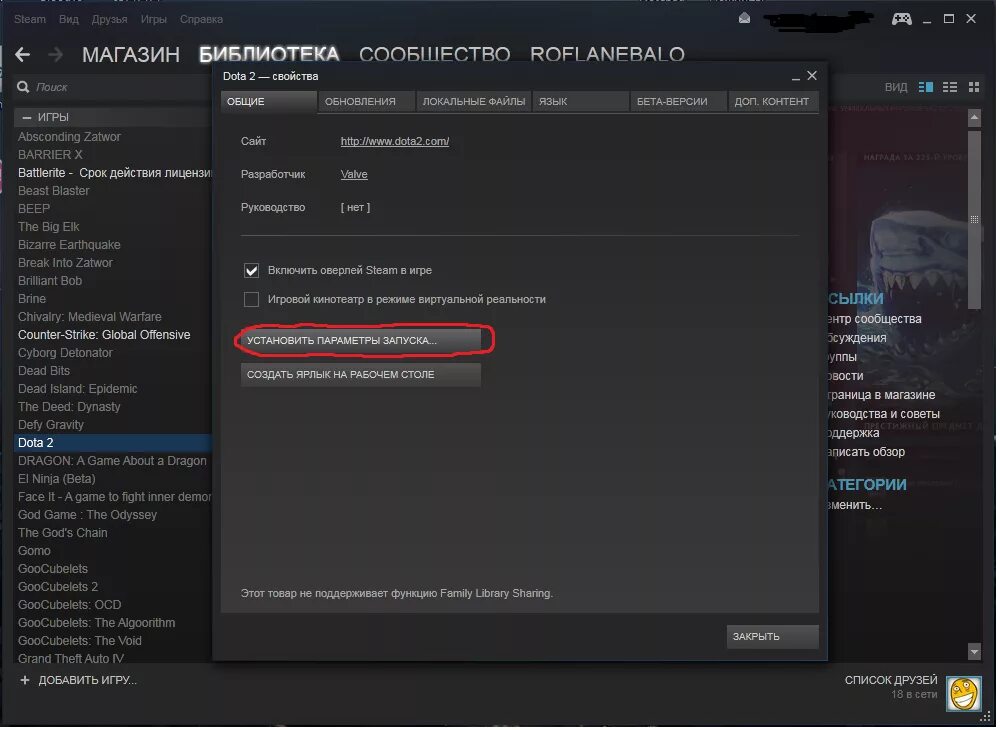Select Absconding Zatwor in games list
Screen dimensions: 1000x730
pyautogui.click(x=69, y=137)
